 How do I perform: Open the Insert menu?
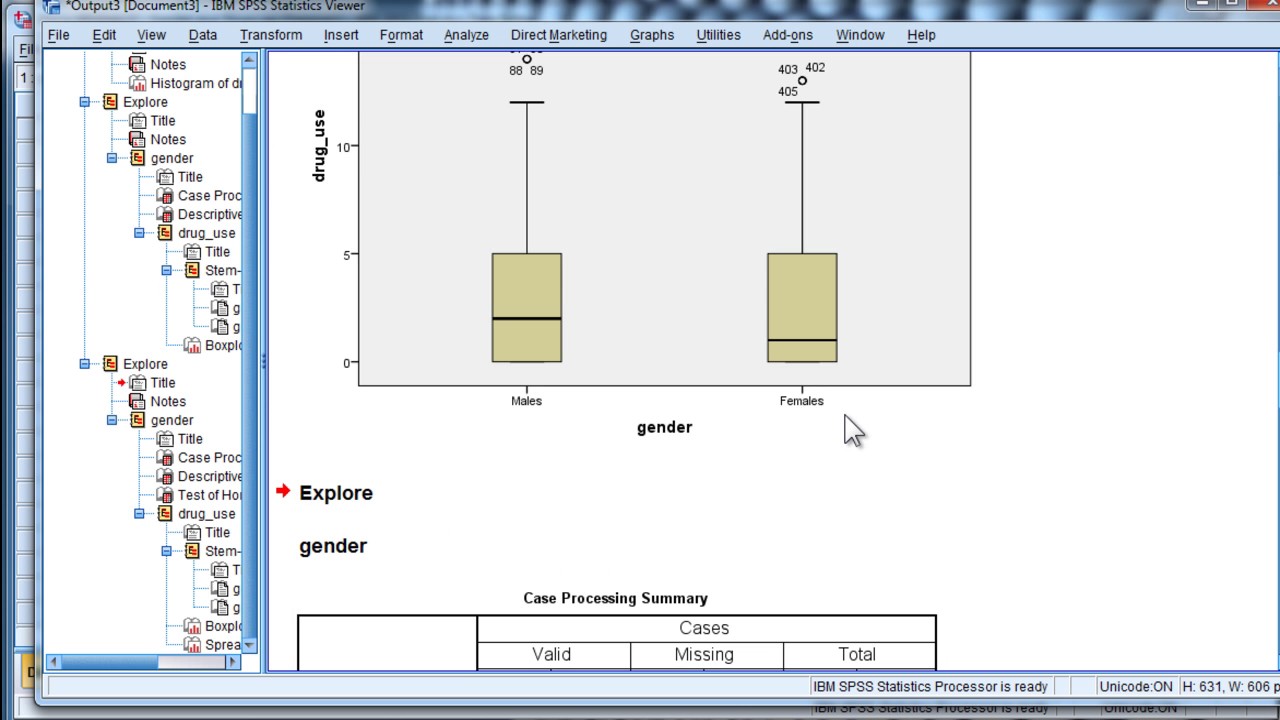(341, 35)
